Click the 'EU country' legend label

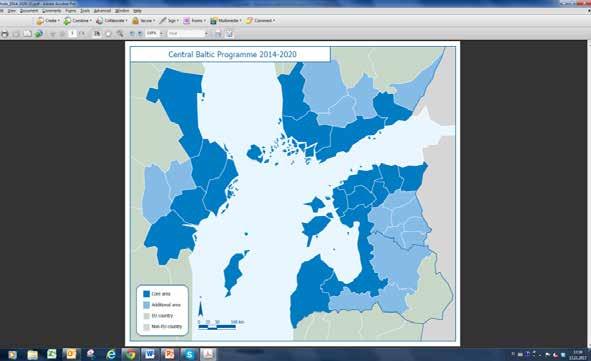[162, 315]
